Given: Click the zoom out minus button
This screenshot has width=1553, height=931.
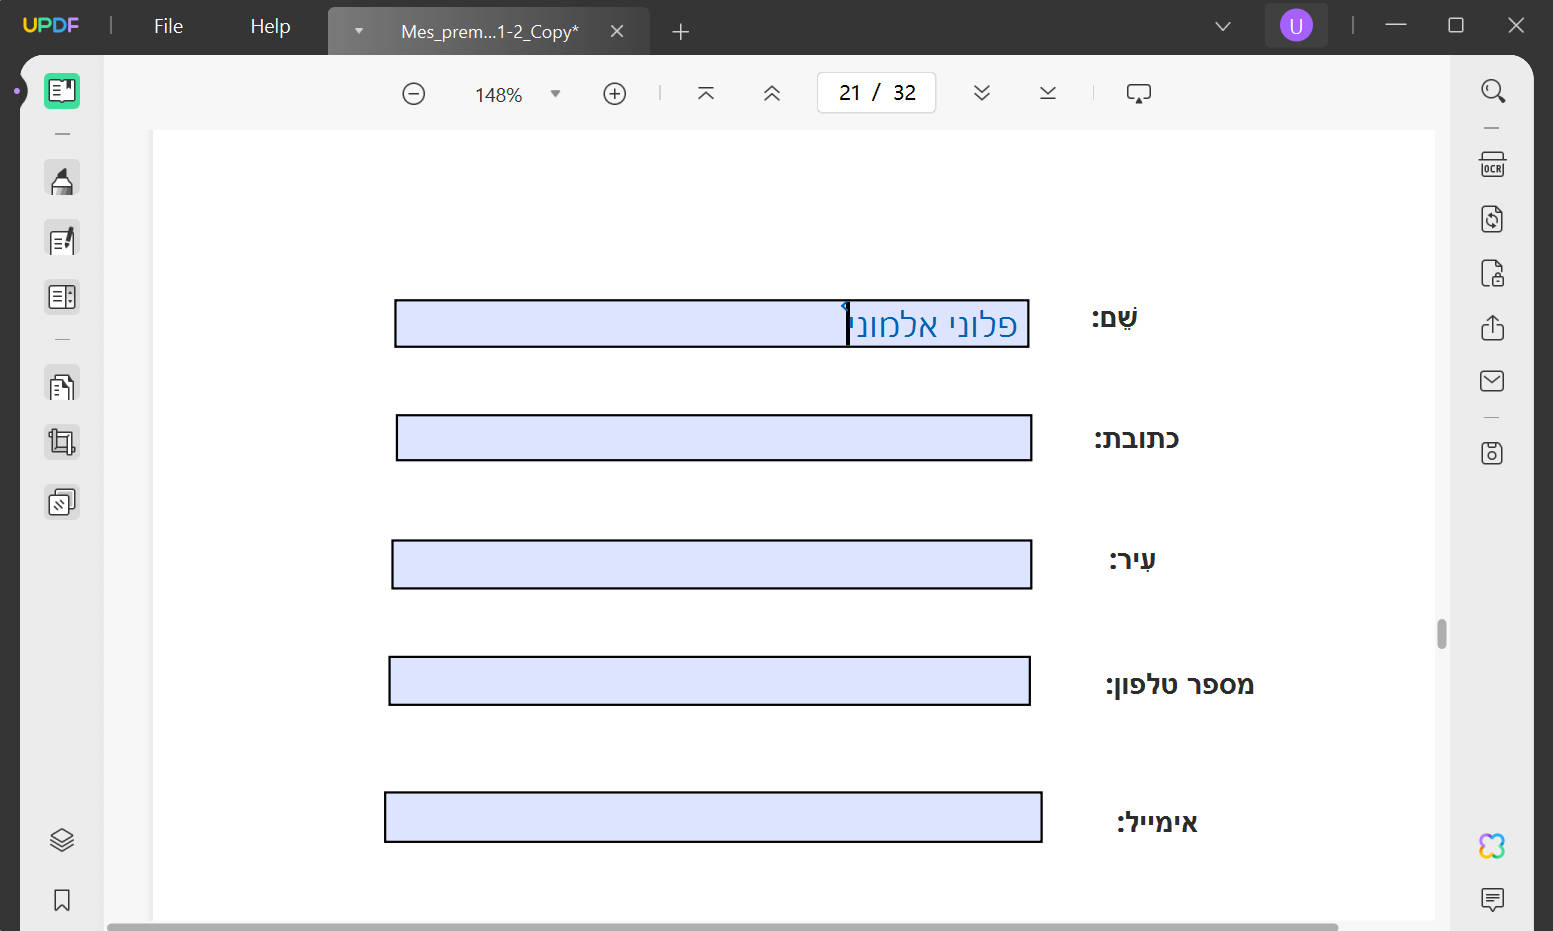Looking at the screenshot, I should [x=413, y=93].
